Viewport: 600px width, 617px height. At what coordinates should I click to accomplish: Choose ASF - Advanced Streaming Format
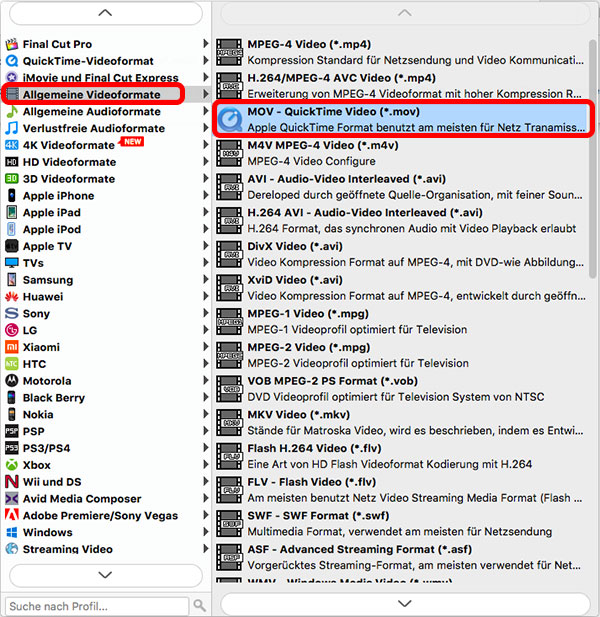click(x=401, y=557)
